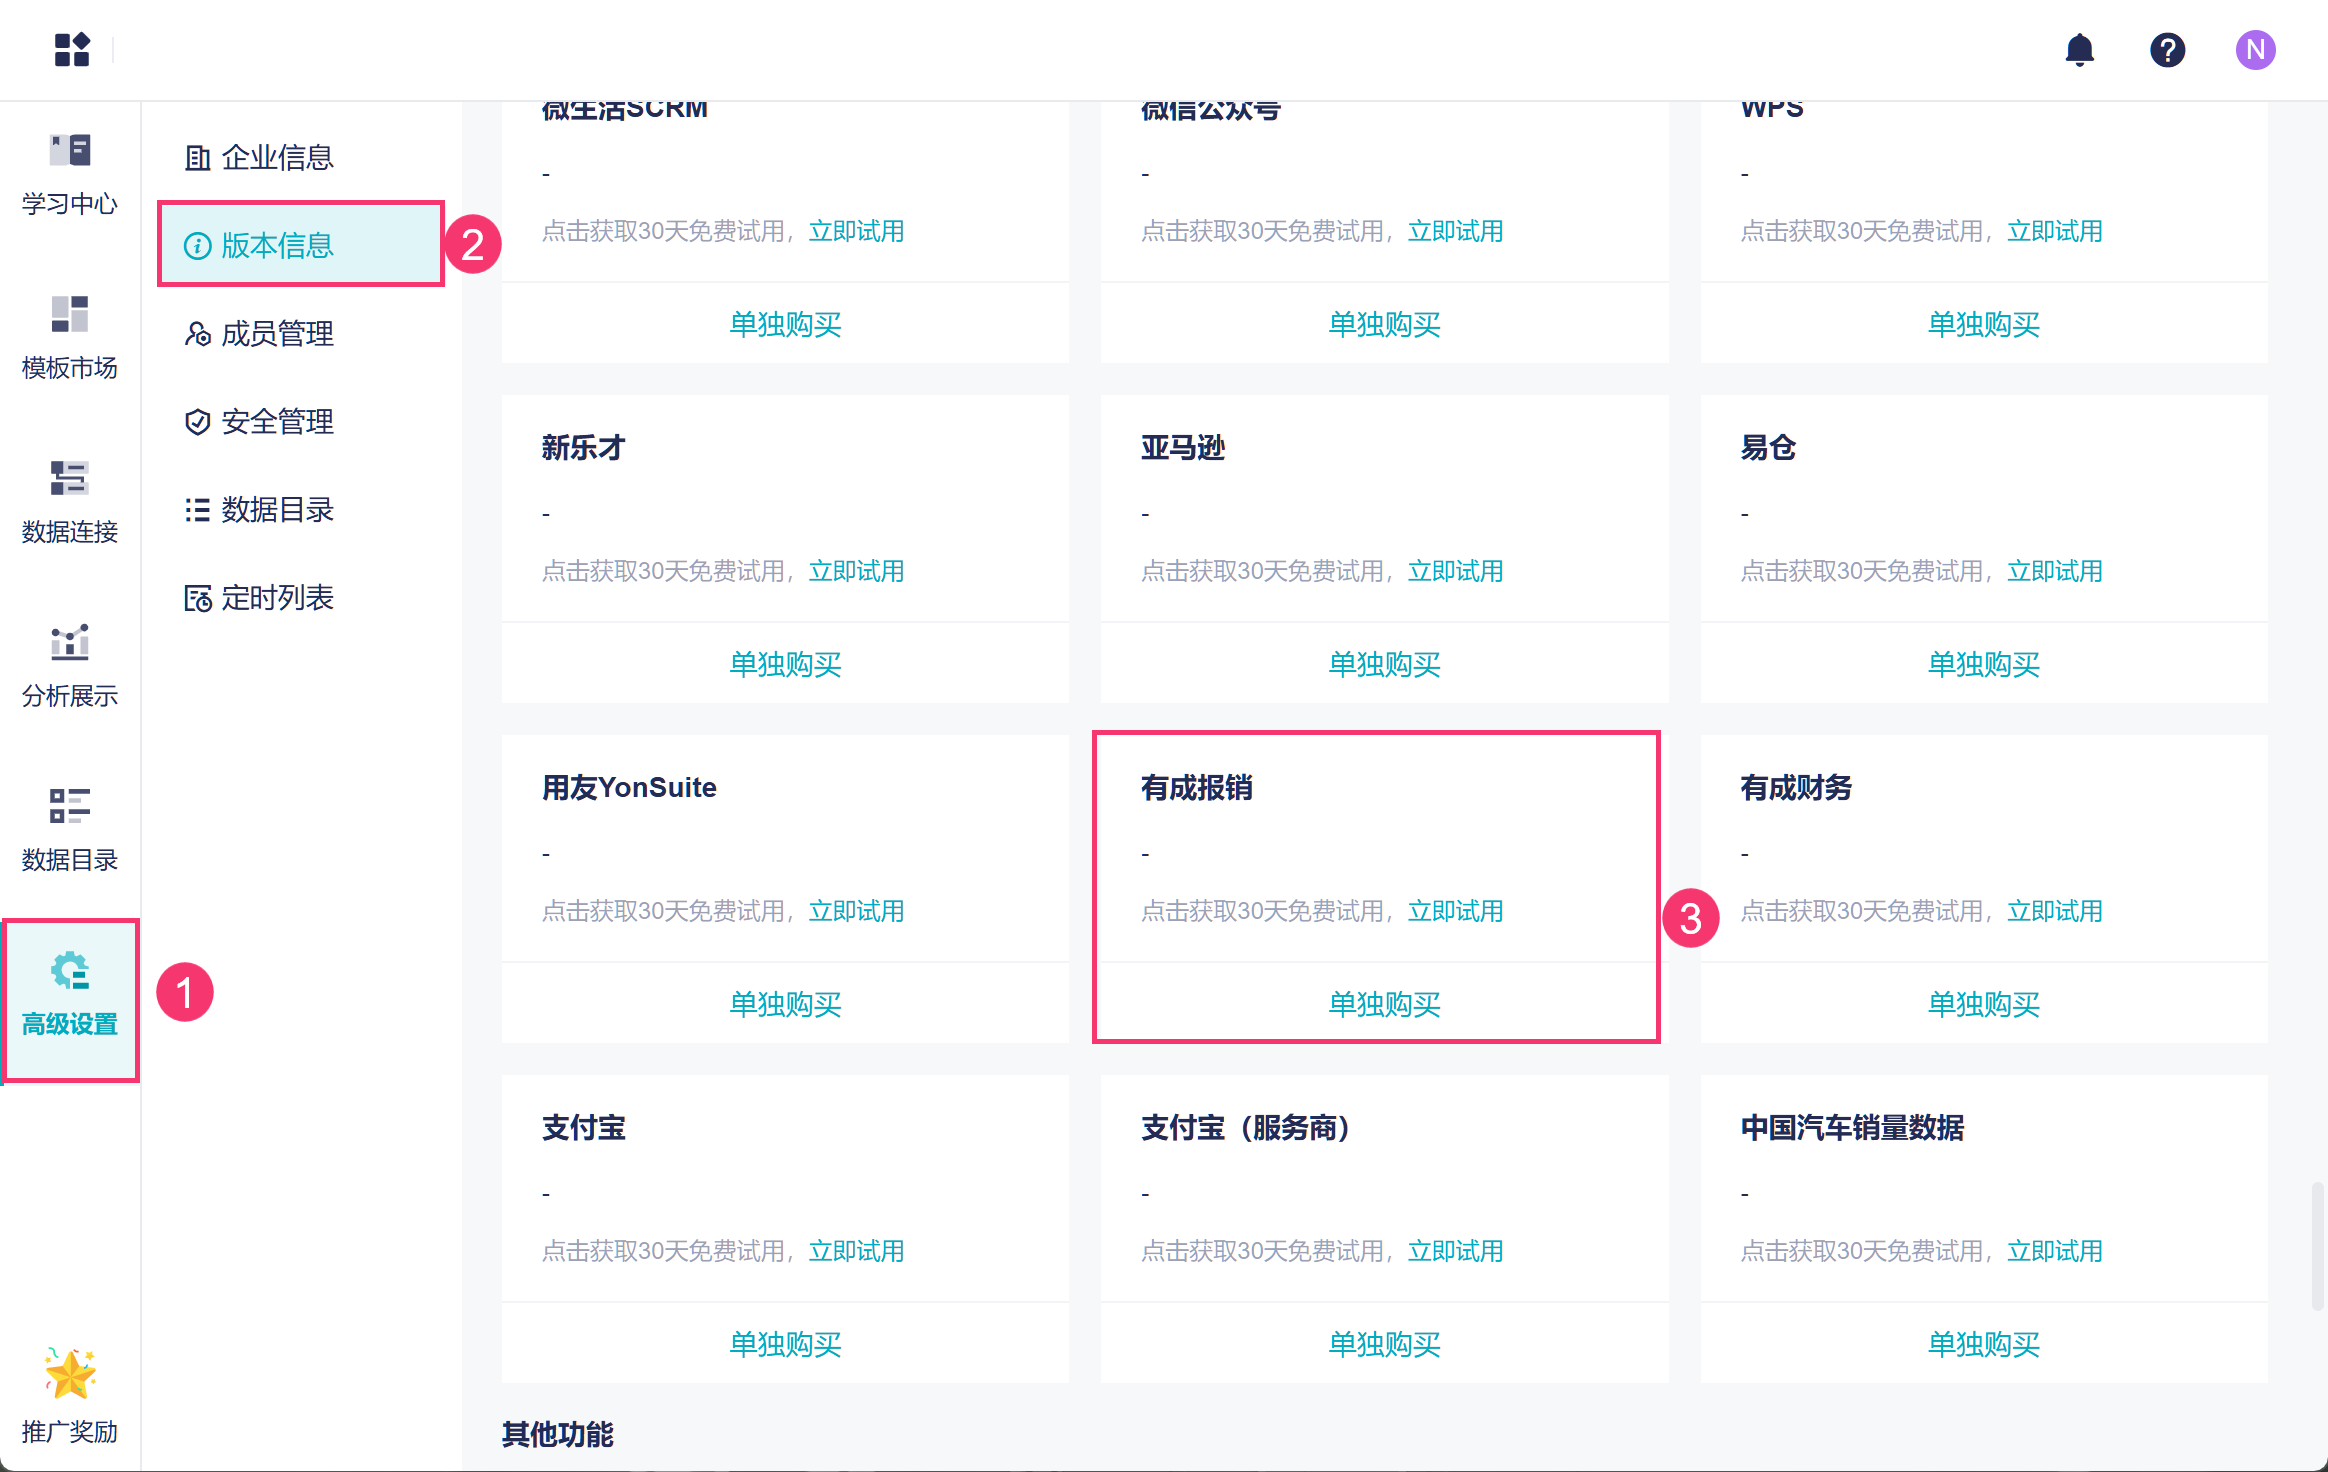Open 定时列表 menu item
Image resolution: width=2328 pixels, height=1472 pixels.
277,597
